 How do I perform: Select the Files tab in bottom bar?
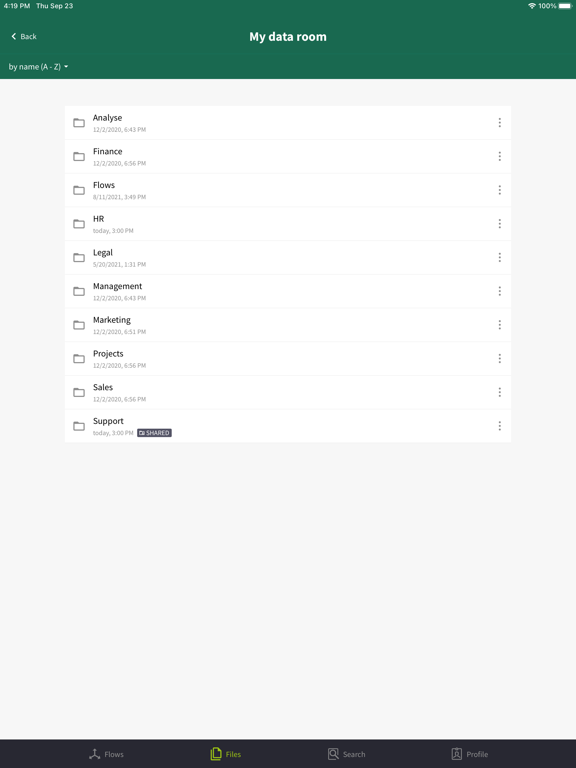pos(226,754)
